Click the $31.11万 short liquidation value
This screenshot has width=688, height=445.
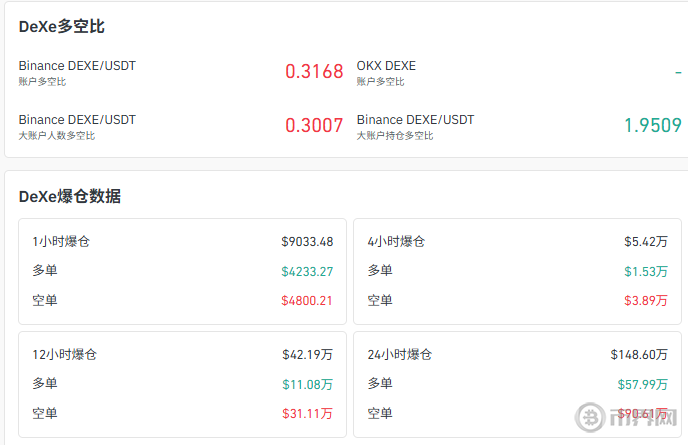pyautogui.click(x=308, y=413)
